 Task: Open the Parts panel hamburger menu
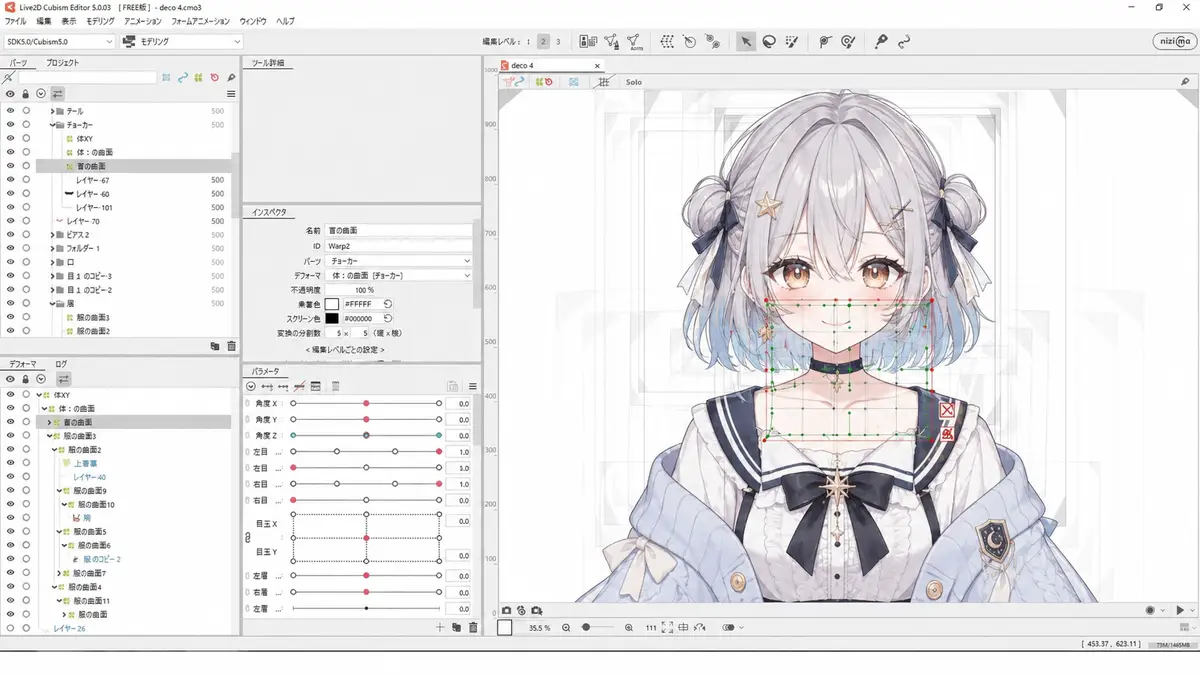231,94
